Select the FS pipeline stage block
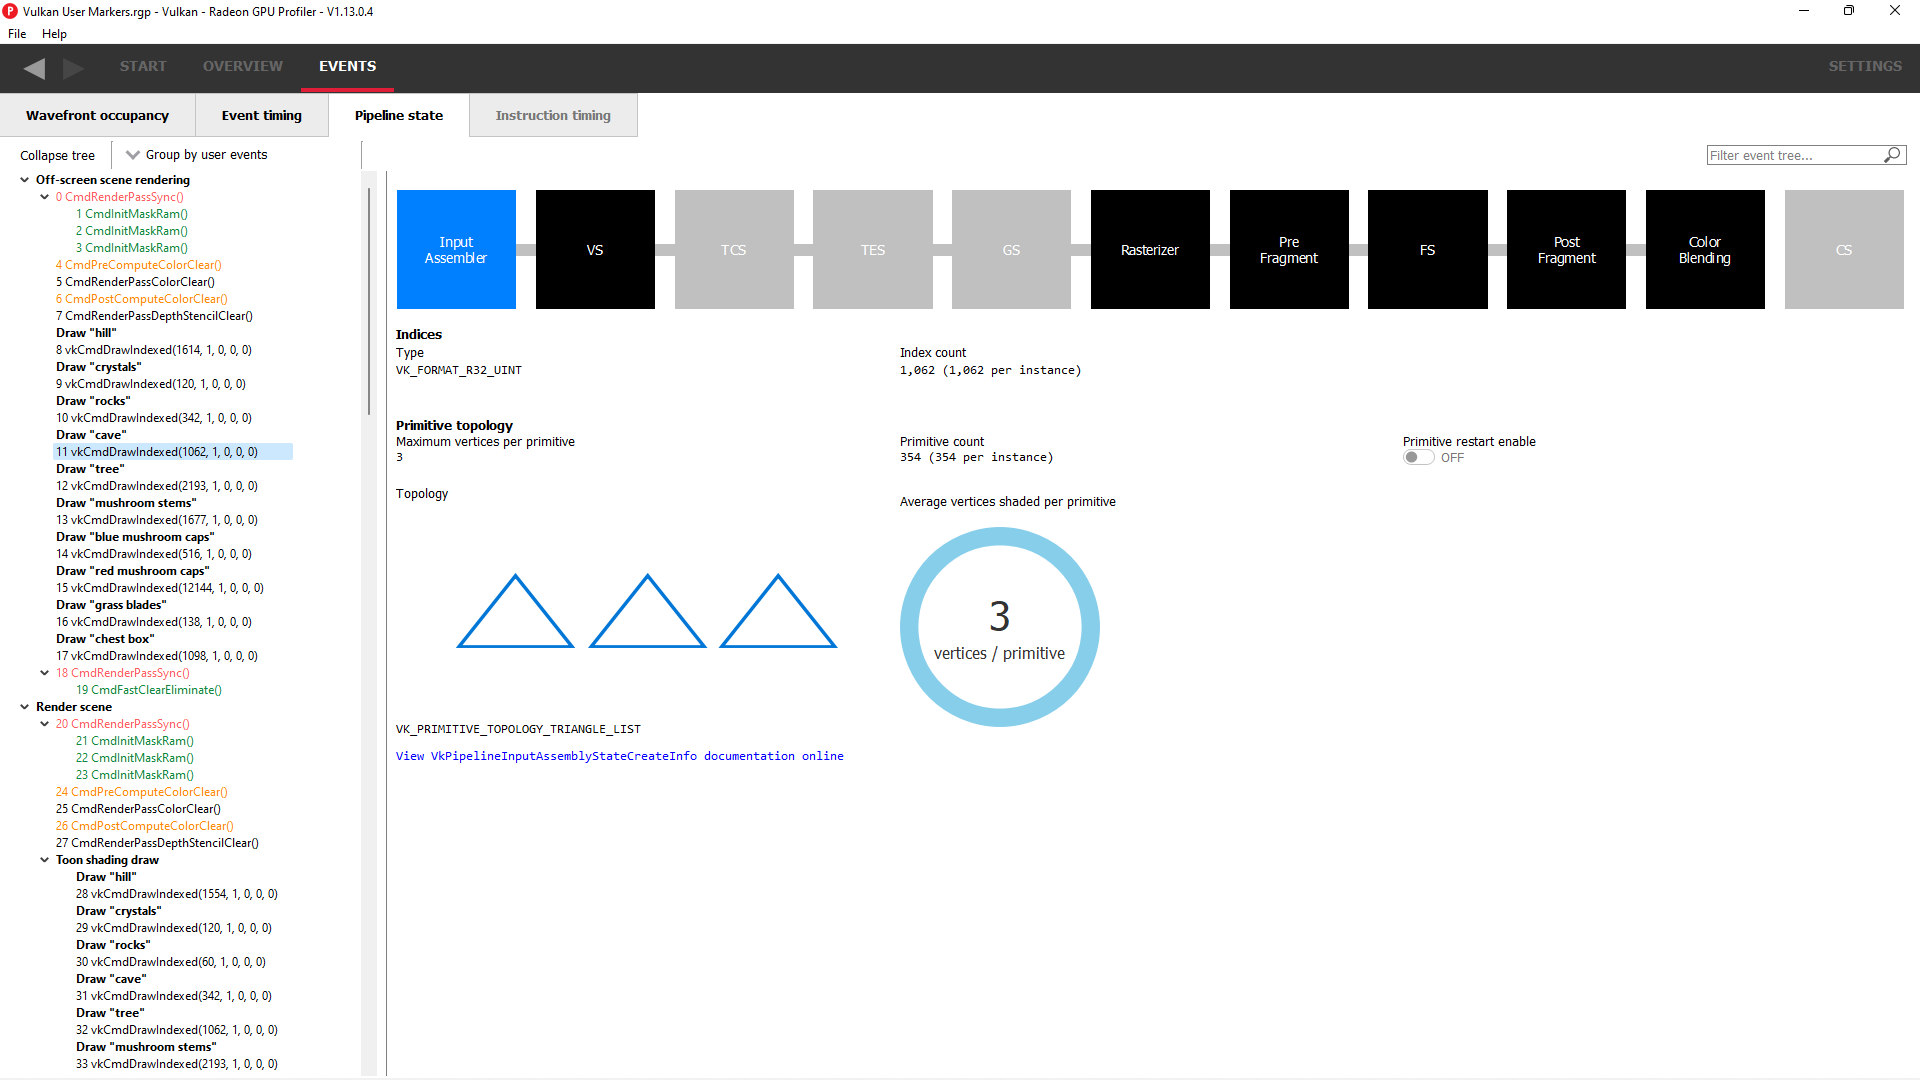The height and width of the screenshot is (1080, 1920). (x=1427, y=250)
